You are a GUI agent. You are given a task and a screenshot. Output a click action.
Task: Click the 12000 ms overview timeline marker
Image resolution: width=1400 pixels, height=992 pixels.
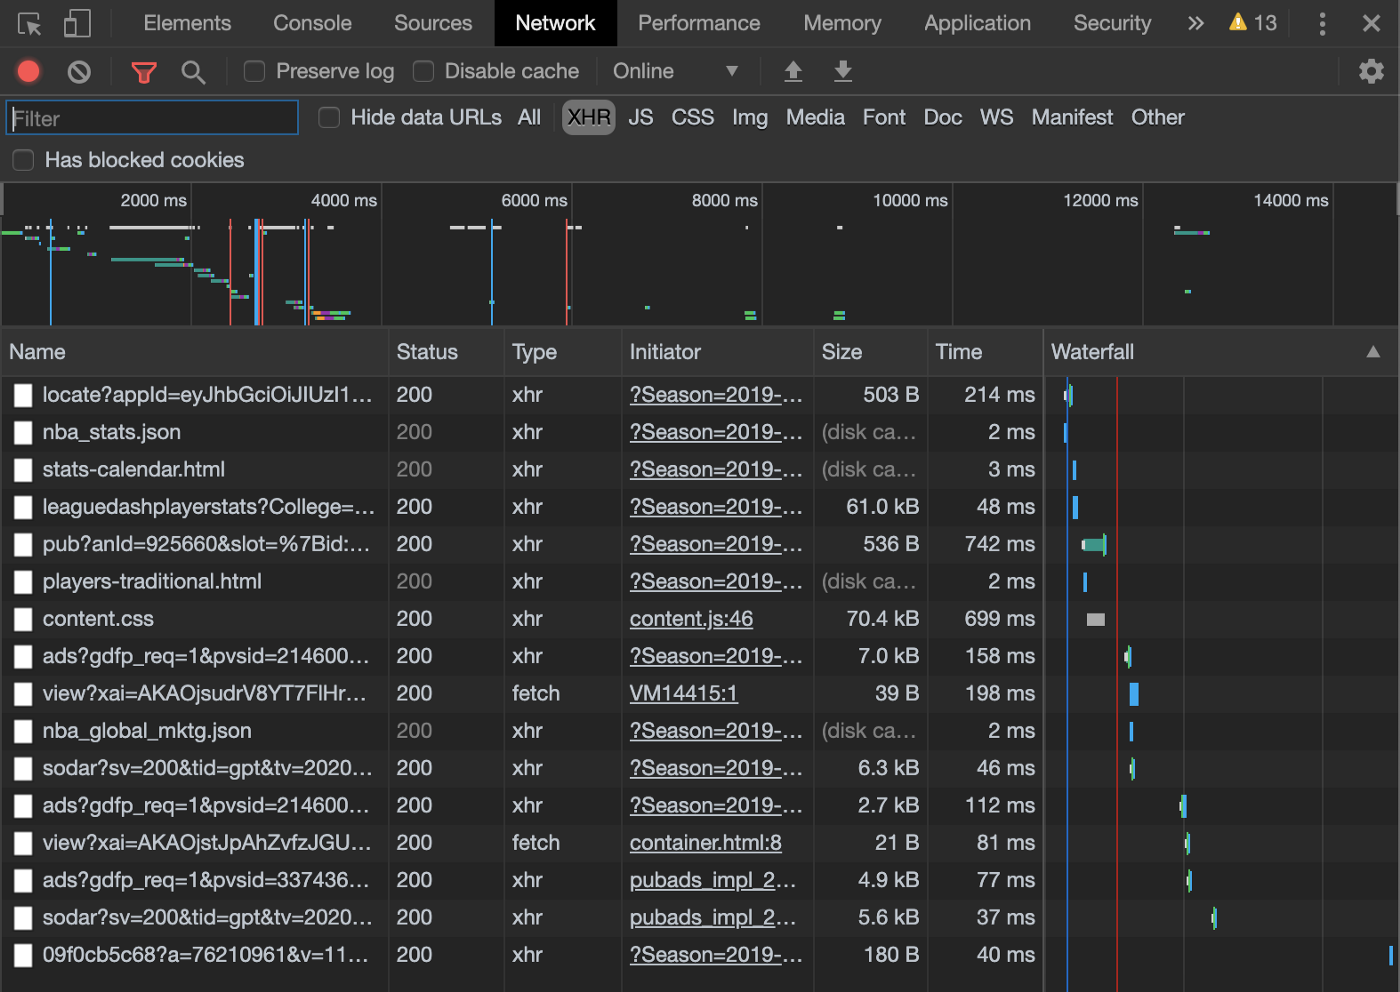[1100, 200]
